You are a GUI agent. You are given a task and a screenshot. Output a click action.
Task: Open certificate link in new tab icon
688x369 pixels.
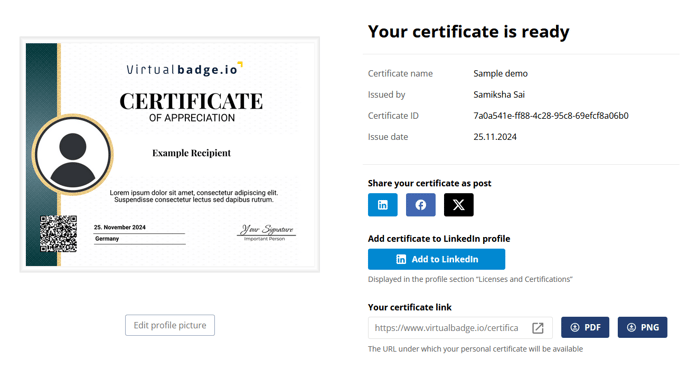[x=538, y=328]
